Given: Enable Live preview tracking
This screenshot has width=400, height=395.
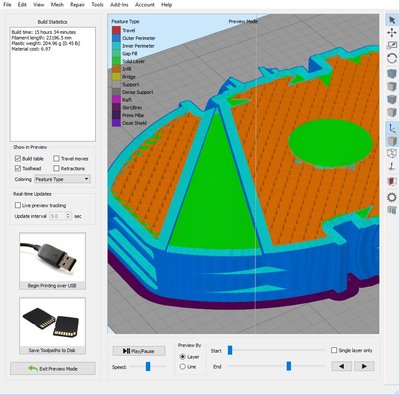Looking at the screenshot, I should pos(18,205).
